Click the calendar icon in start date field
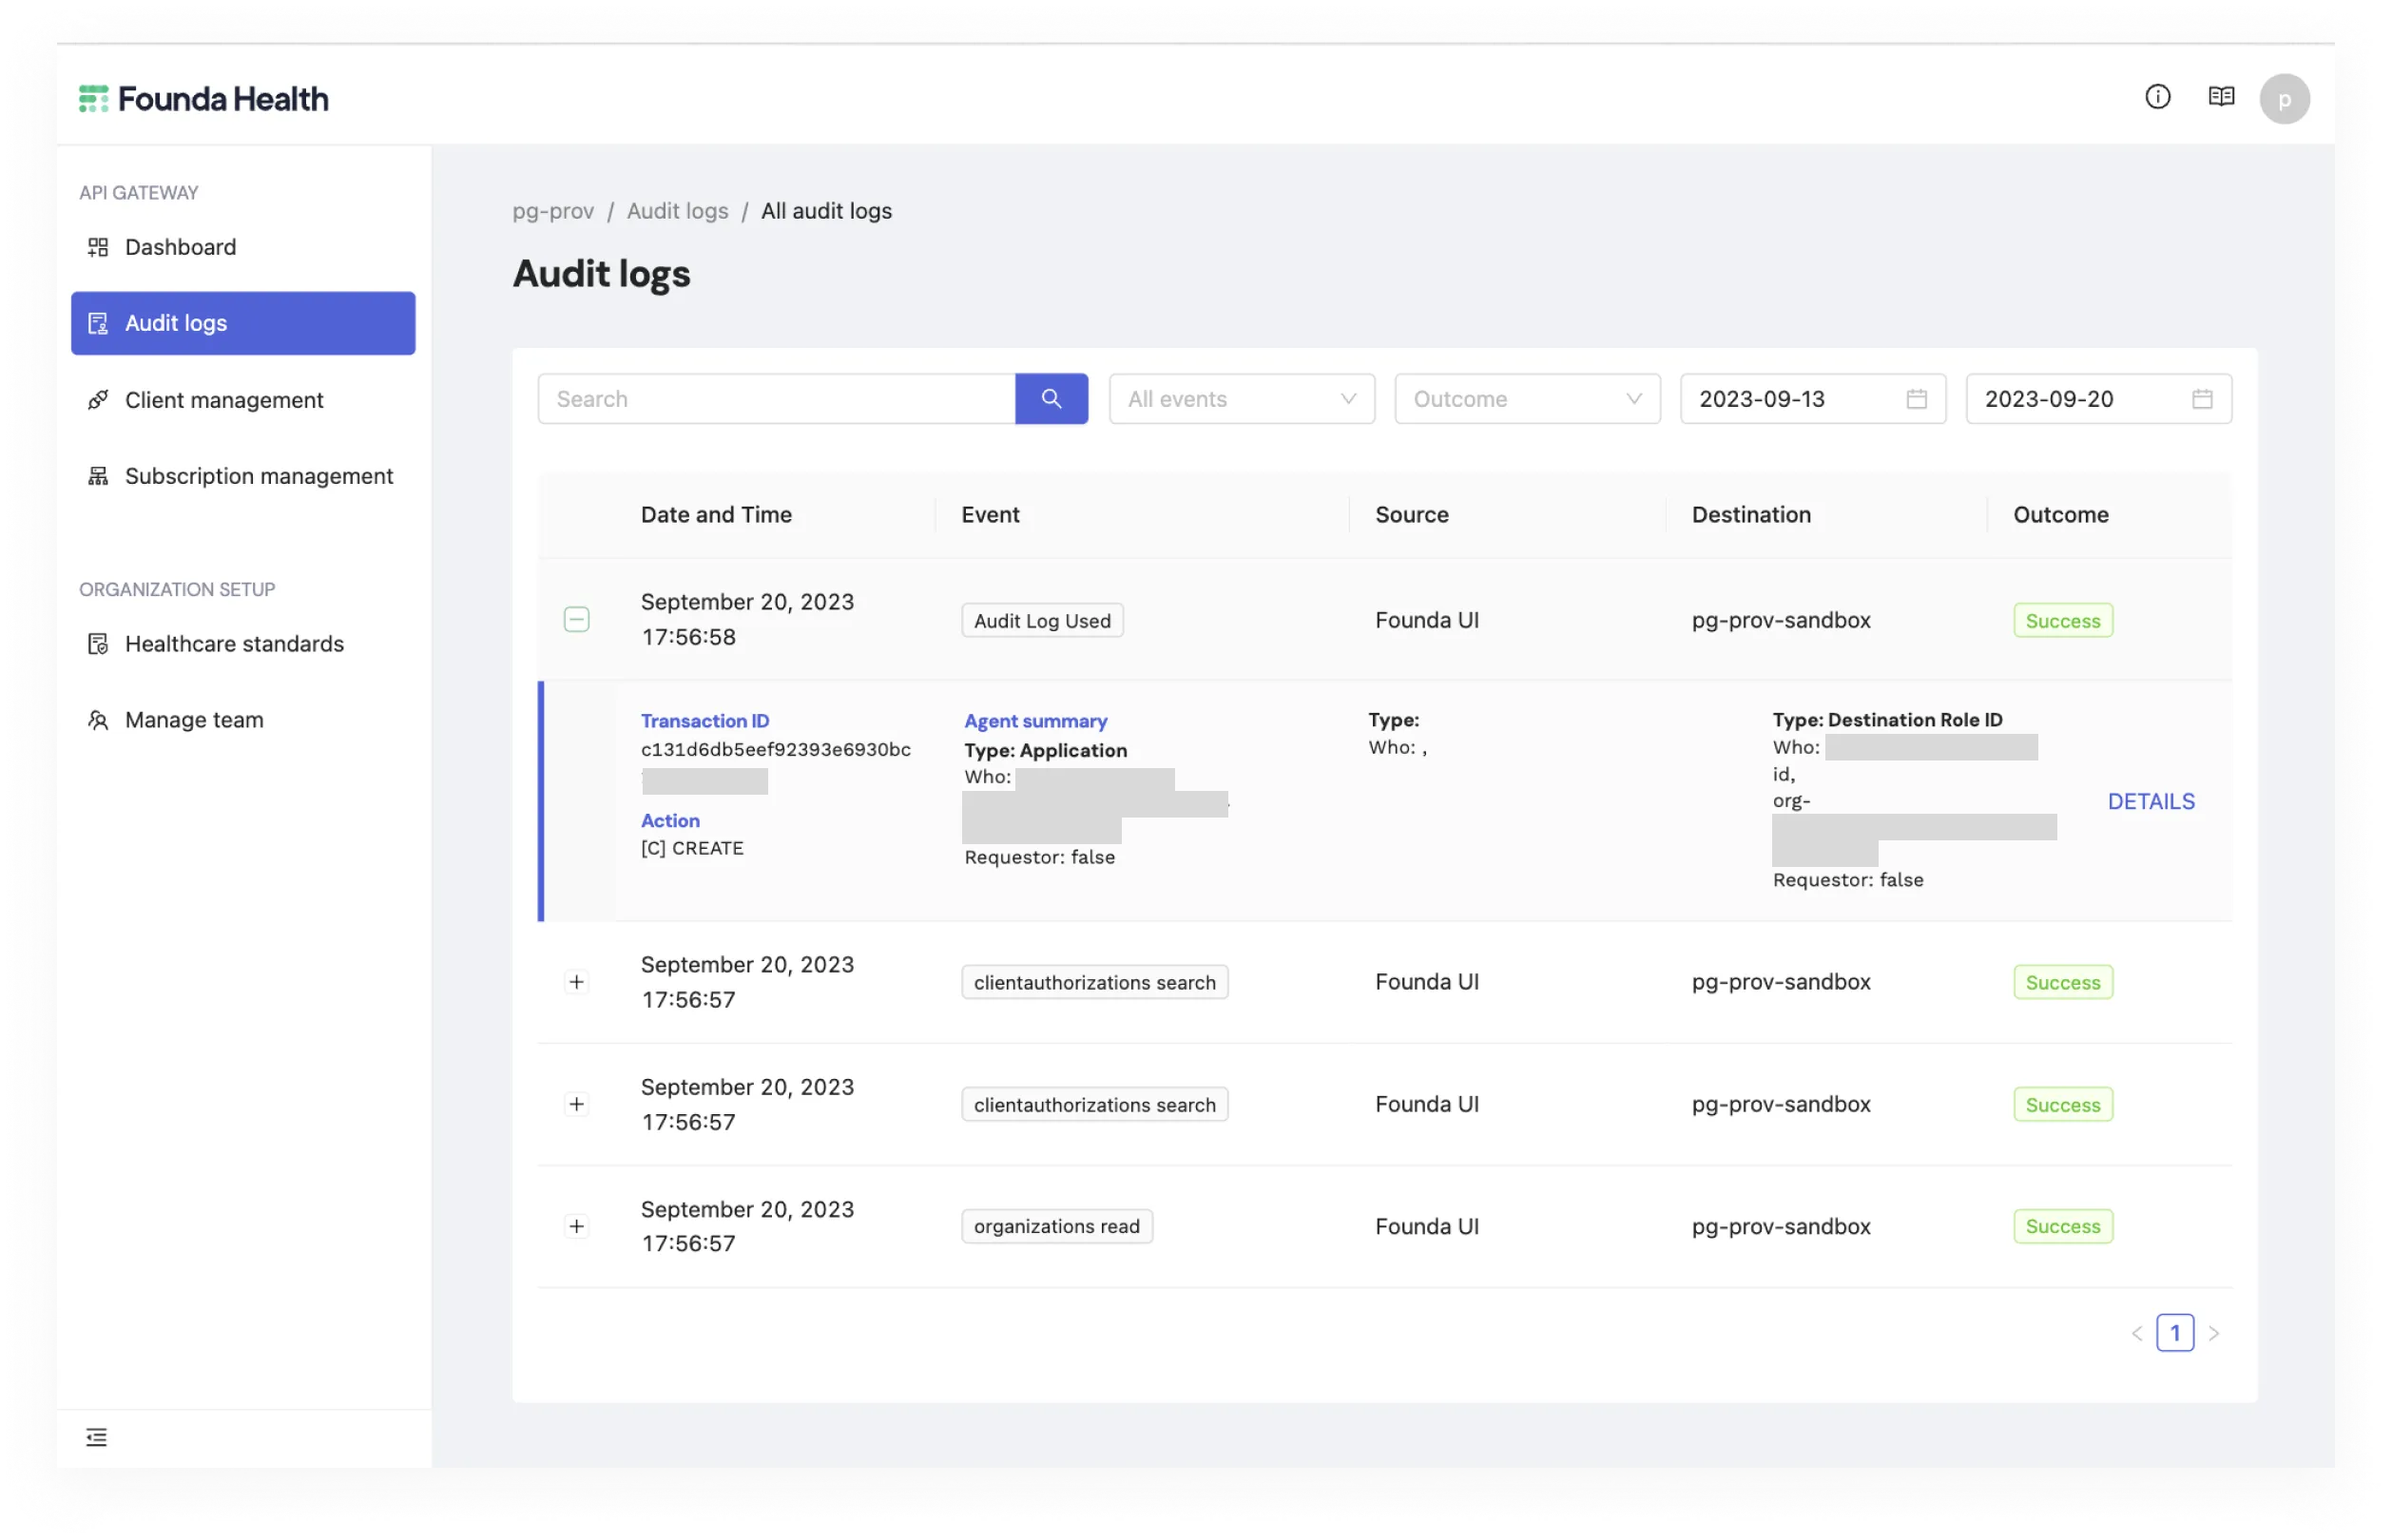The image size is (2392, 1540). click(1915, 399)
